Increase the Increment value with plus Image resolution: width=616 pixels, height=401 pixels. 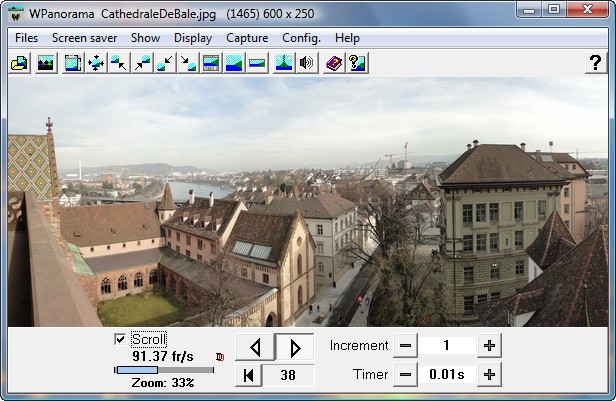pyautogui.click(x=489, y=346)
